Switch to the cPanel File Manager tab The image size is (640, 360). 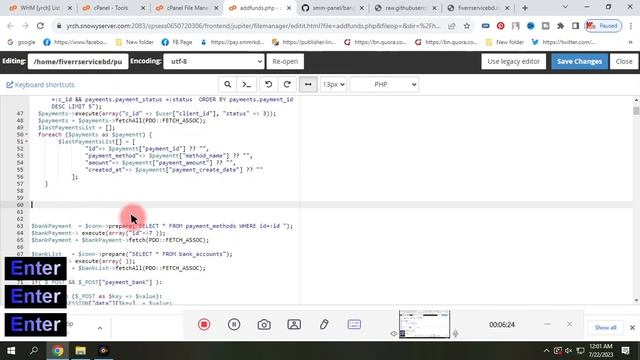(188, 8)
